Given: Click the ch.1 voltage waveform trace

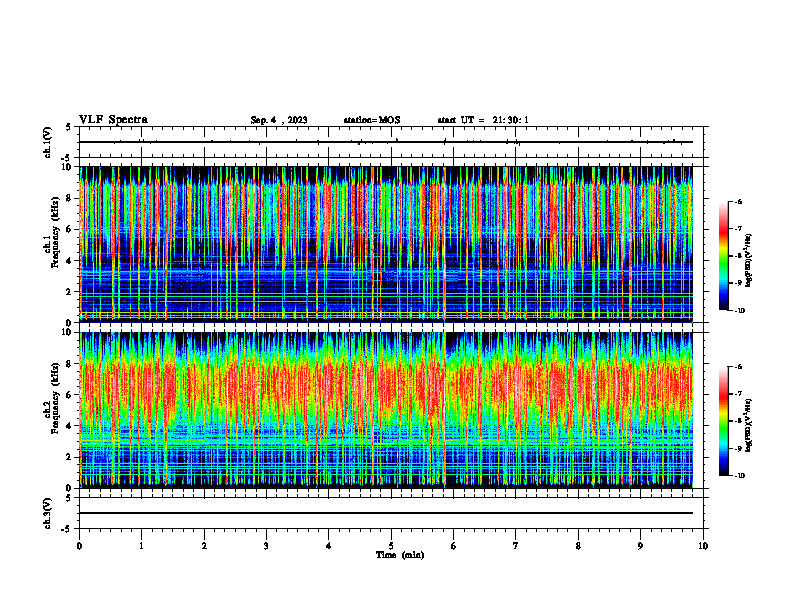Looking at the screenshot, I should [386, 142].
